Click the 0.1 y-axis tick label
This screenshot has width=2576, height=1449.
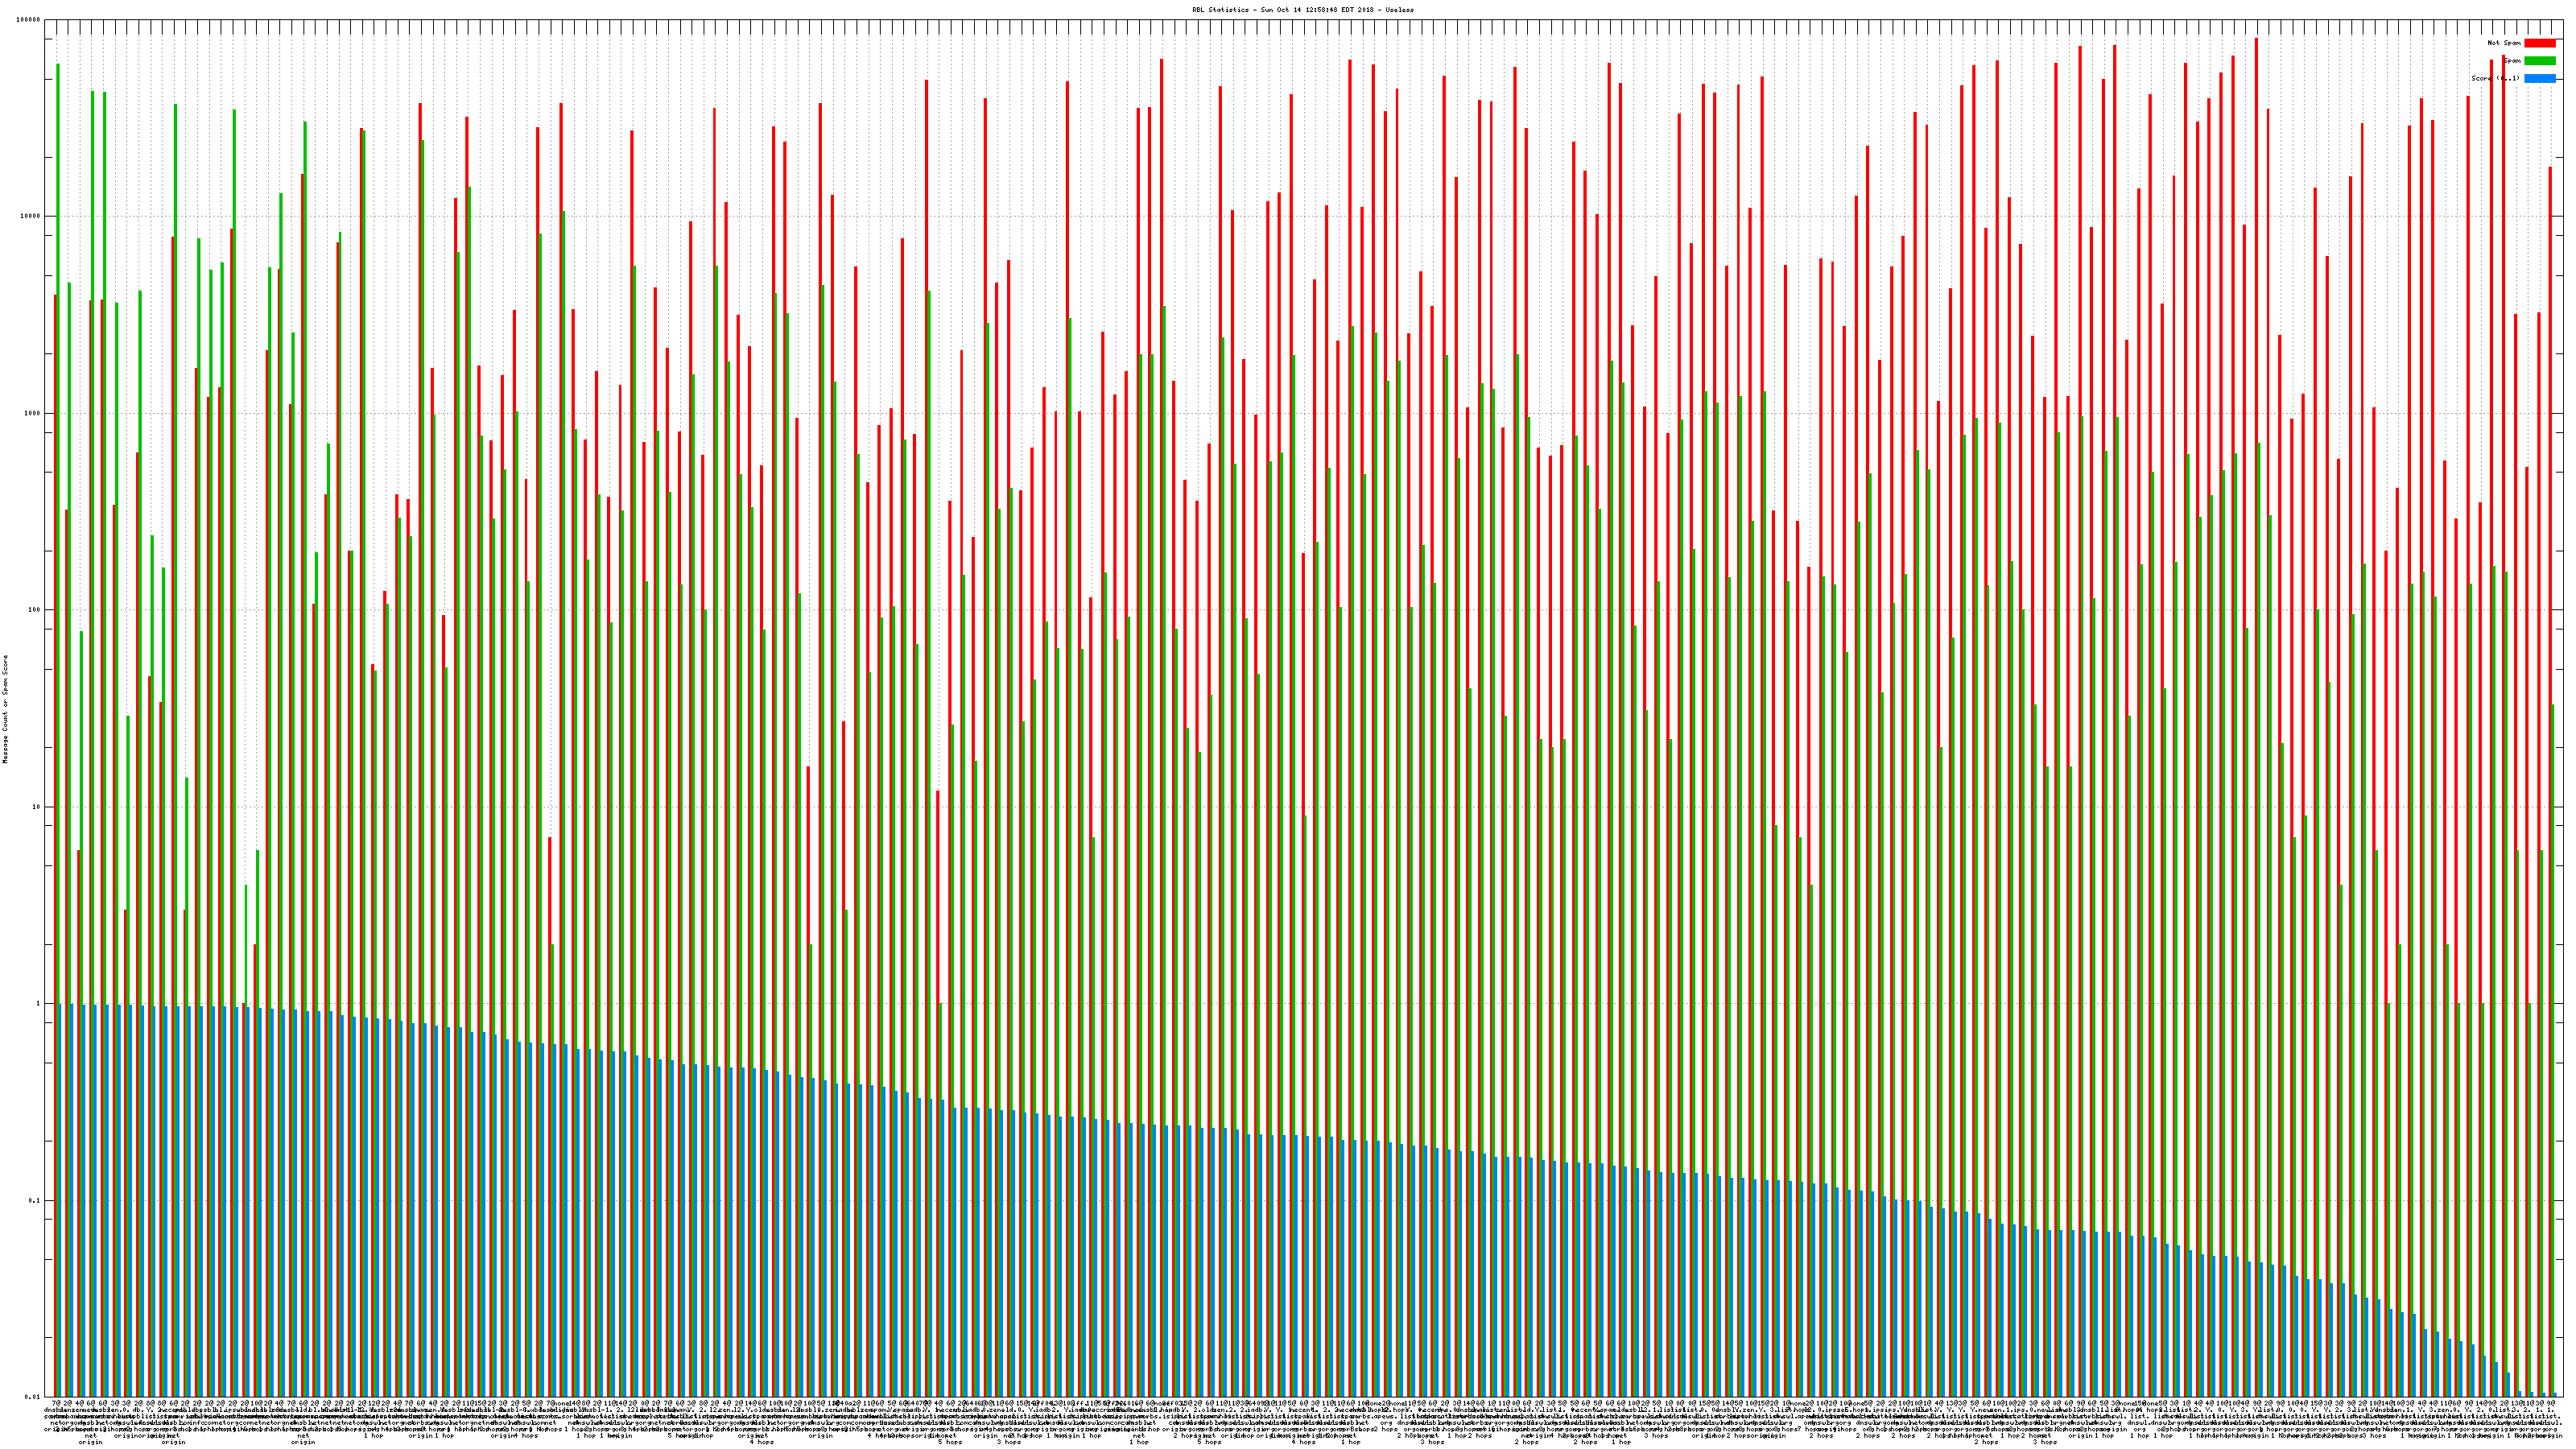point(35,1200)
